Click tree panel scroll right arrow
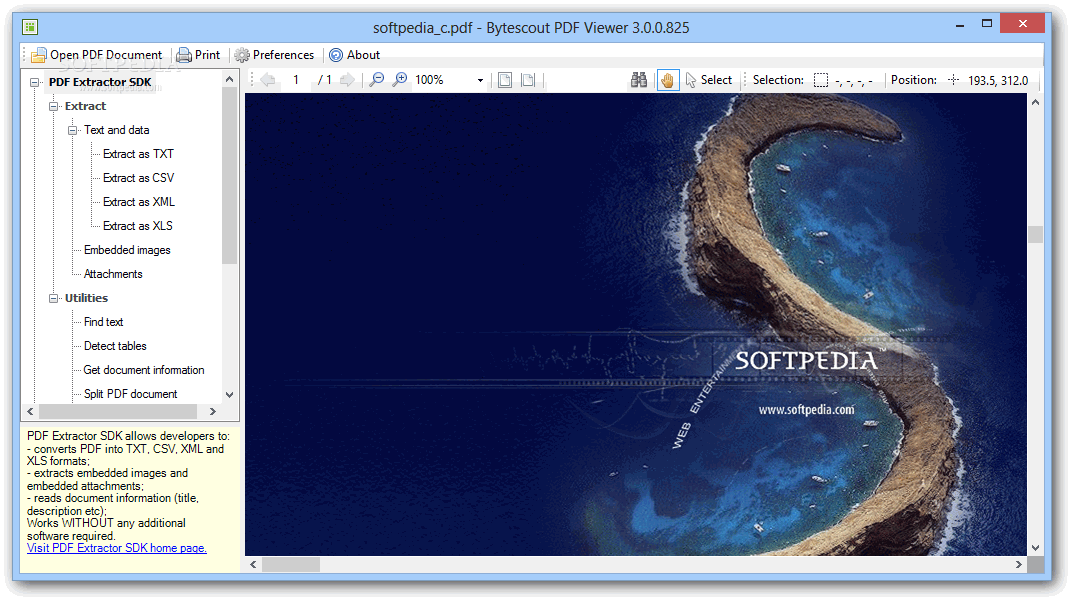This screenshot has width=1072, height=601. (213, 412)
